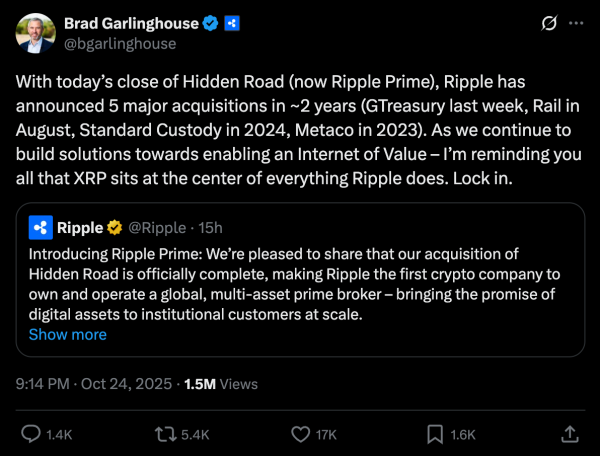Bookmark this post
Viewport: 600px width, 456px height.
click(x=436, y=434)
